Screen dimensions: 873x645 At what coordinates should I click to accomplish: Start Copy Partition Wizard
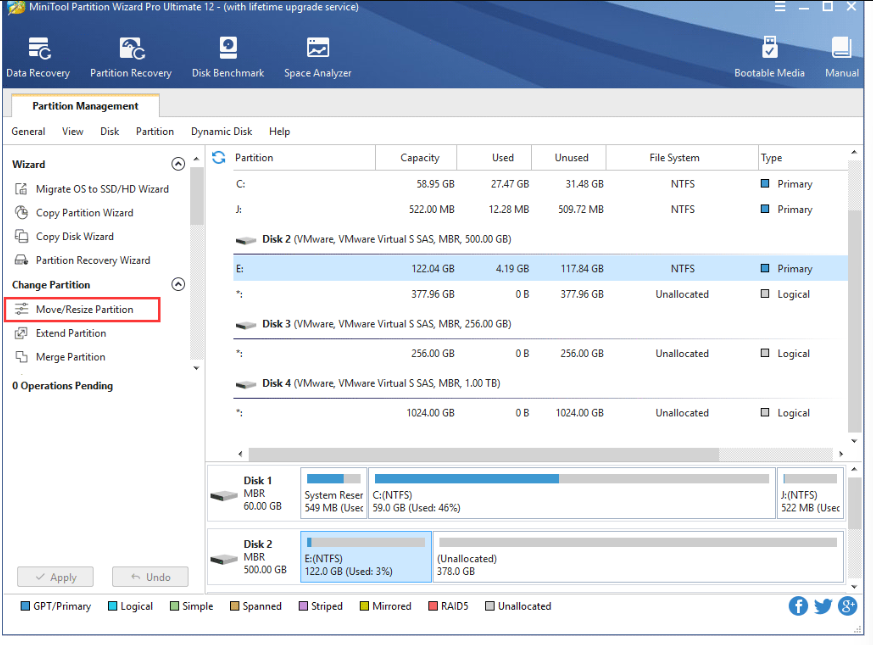coord(74,213)
